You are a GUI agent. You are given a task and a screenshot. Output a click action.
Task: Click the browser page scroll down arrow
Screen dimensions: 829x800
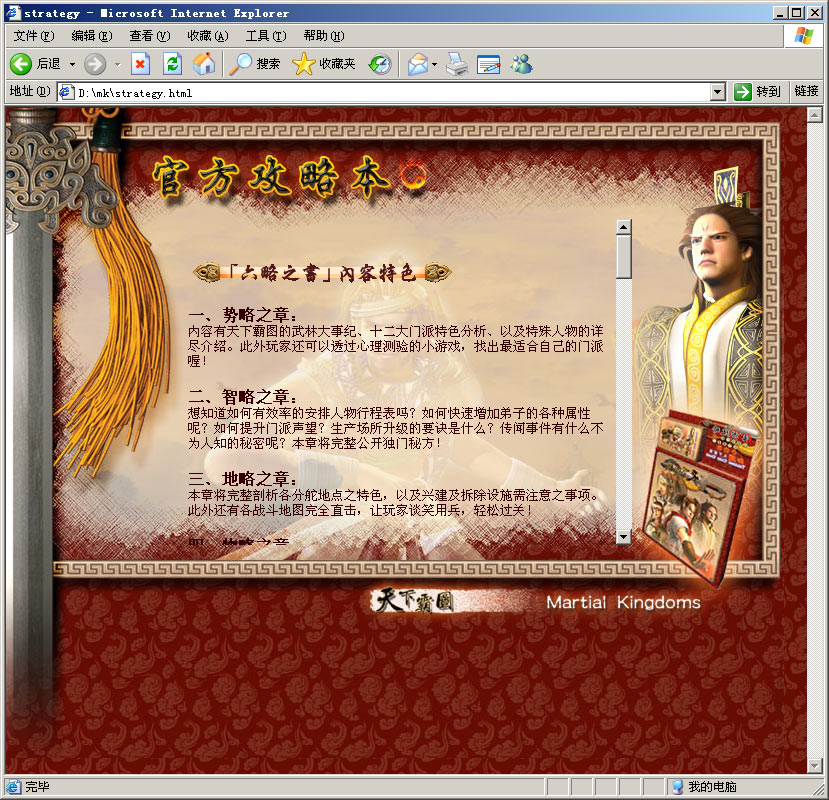(815, 766)
